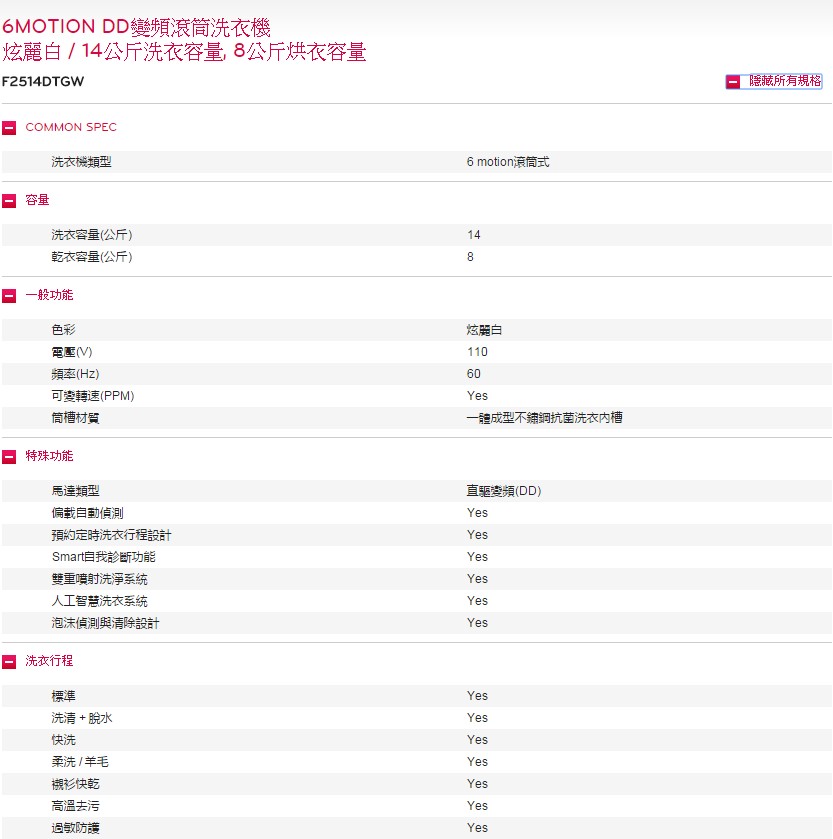The width and height of the screenshot is (833, 839).
Task: Click Yes in the 泡沫偵測與清除設計 row
Action: (x=477, y=623)
